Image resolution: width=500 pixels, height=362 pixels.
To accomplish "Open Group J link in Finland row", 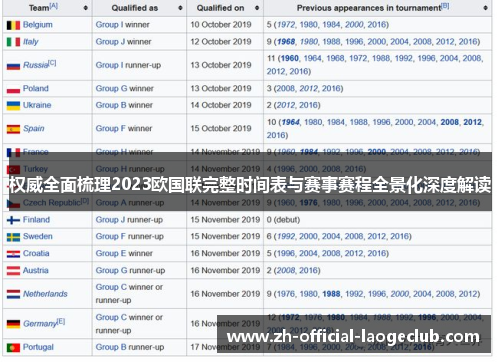I will click(x=110, y=220).
